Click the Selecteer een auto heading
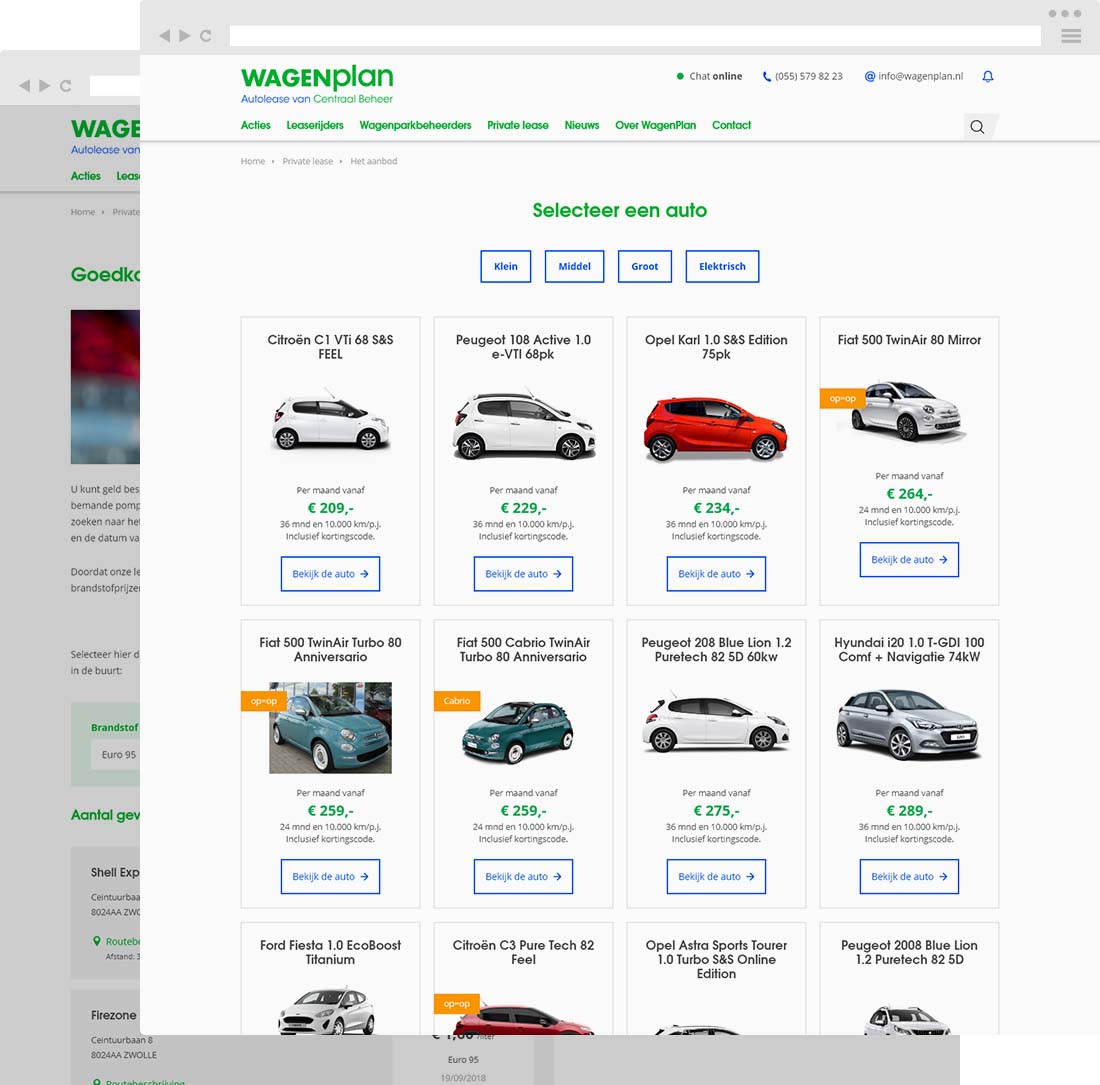 [619, 210]
